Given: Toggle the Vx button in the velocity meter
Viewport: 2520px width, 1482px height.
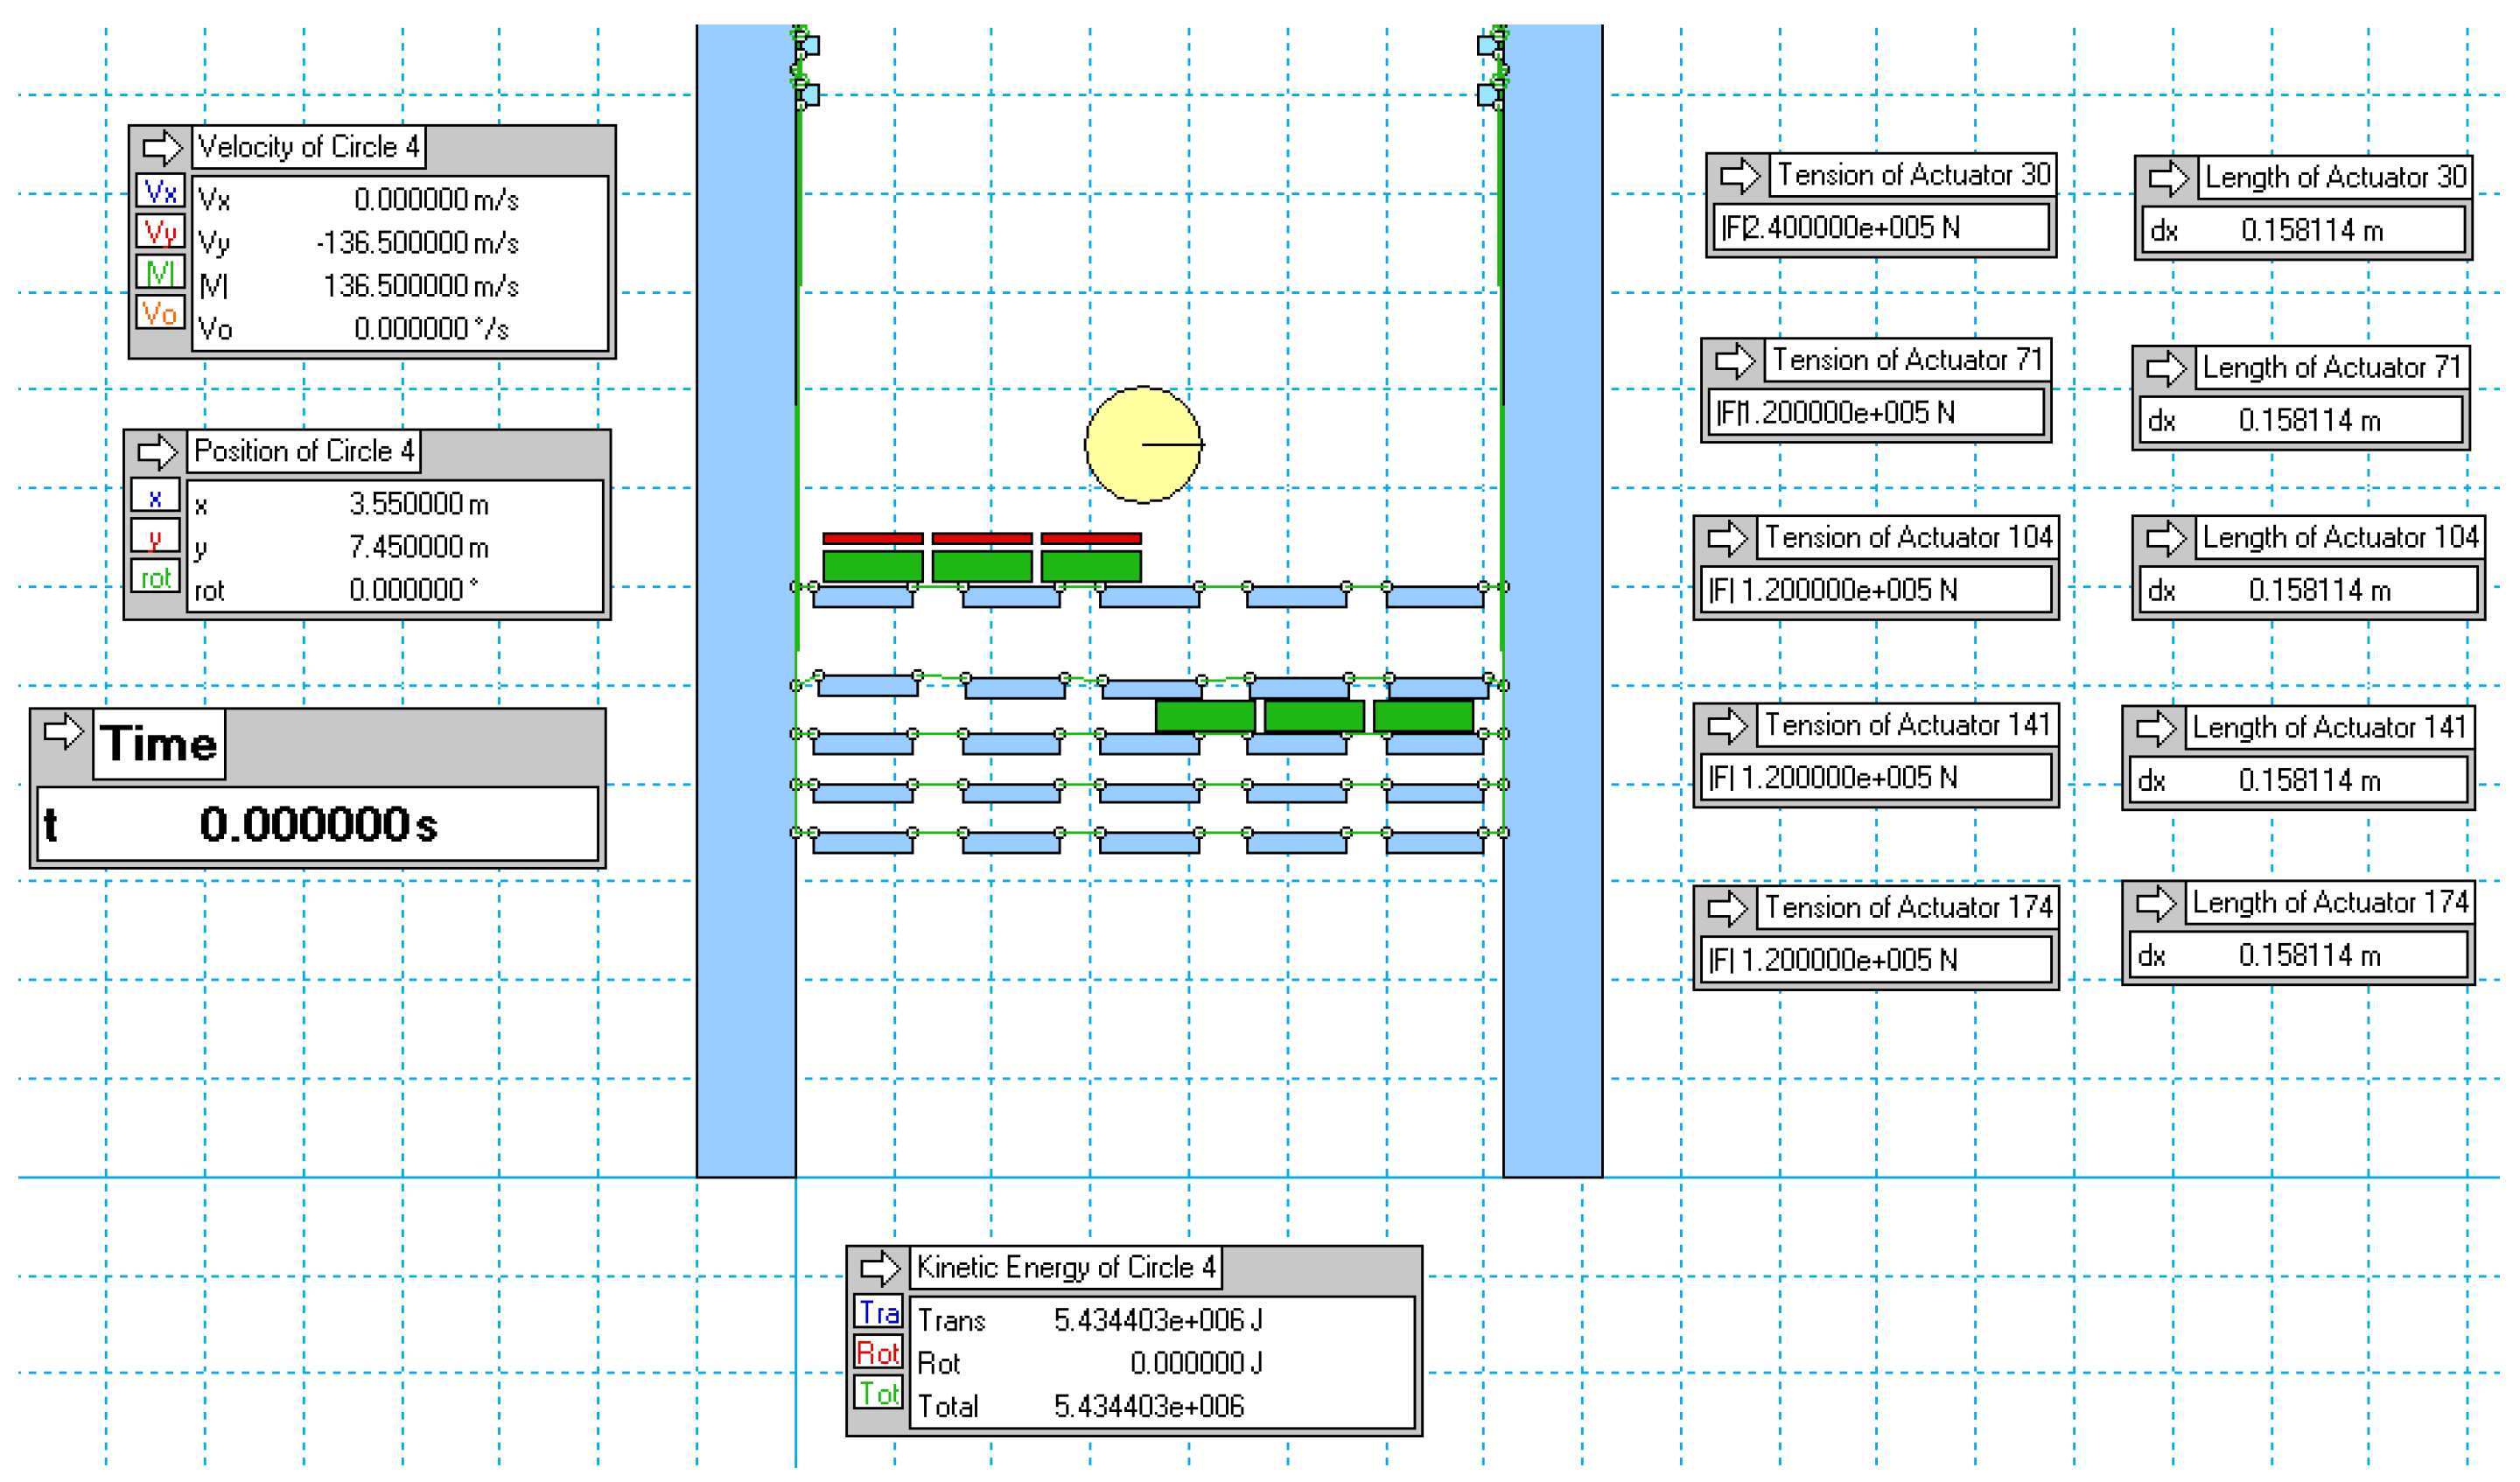Looking at the screenshot, I should coord(160,191).
